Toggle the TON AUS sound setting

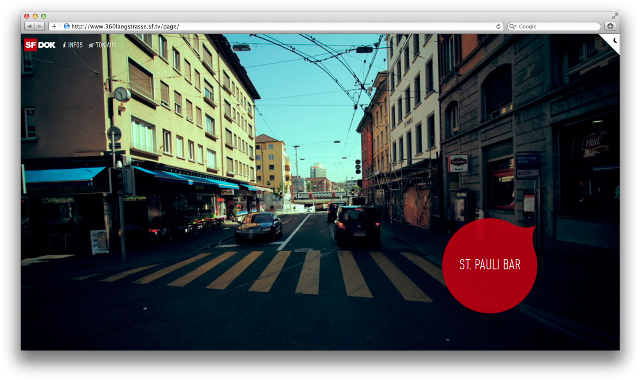(x=103, y=45)
